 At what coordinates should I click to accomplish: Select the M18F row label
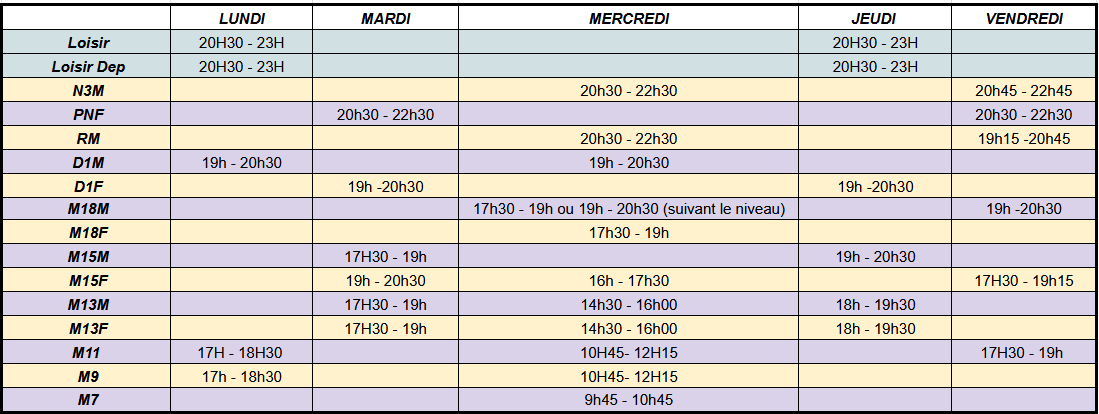pyautogui.click(x=88, y=233)
